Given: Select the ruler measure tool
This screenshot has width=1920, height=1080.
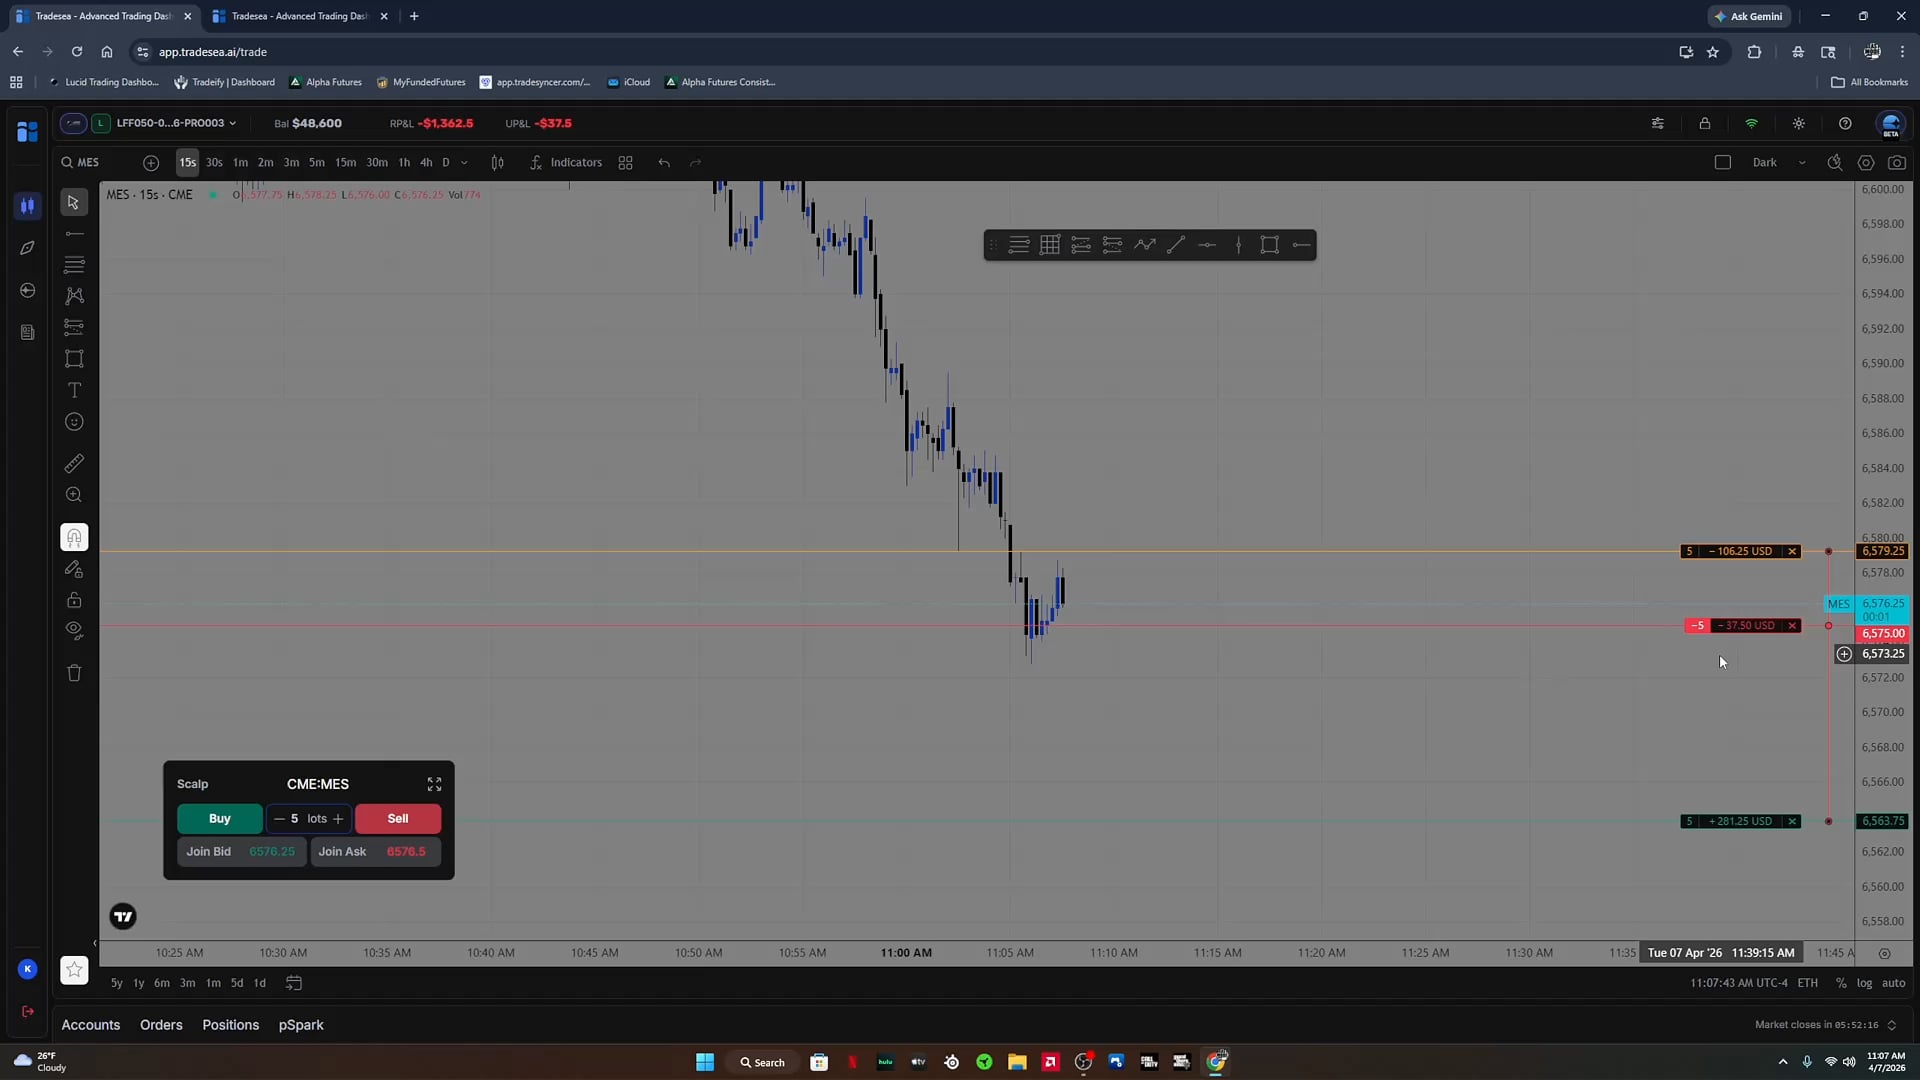Looking at the screenshot, I should point(74,463).
